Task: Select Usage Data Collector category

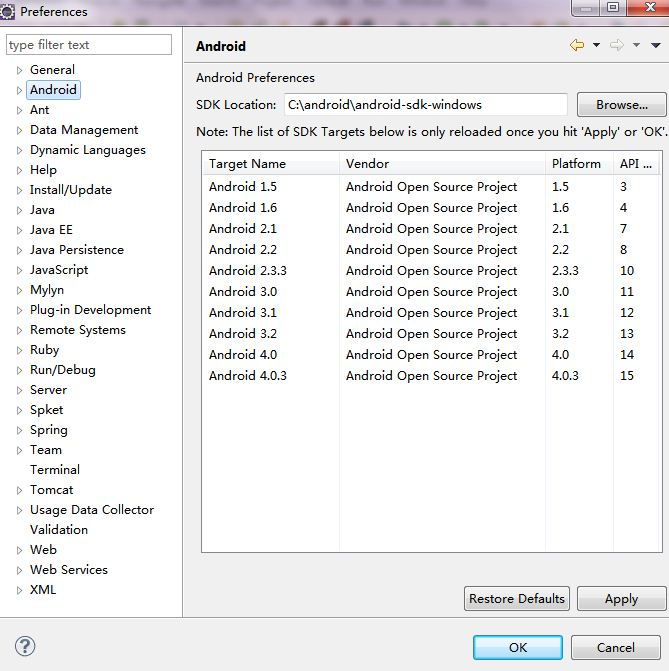Action: pos(92,510)
